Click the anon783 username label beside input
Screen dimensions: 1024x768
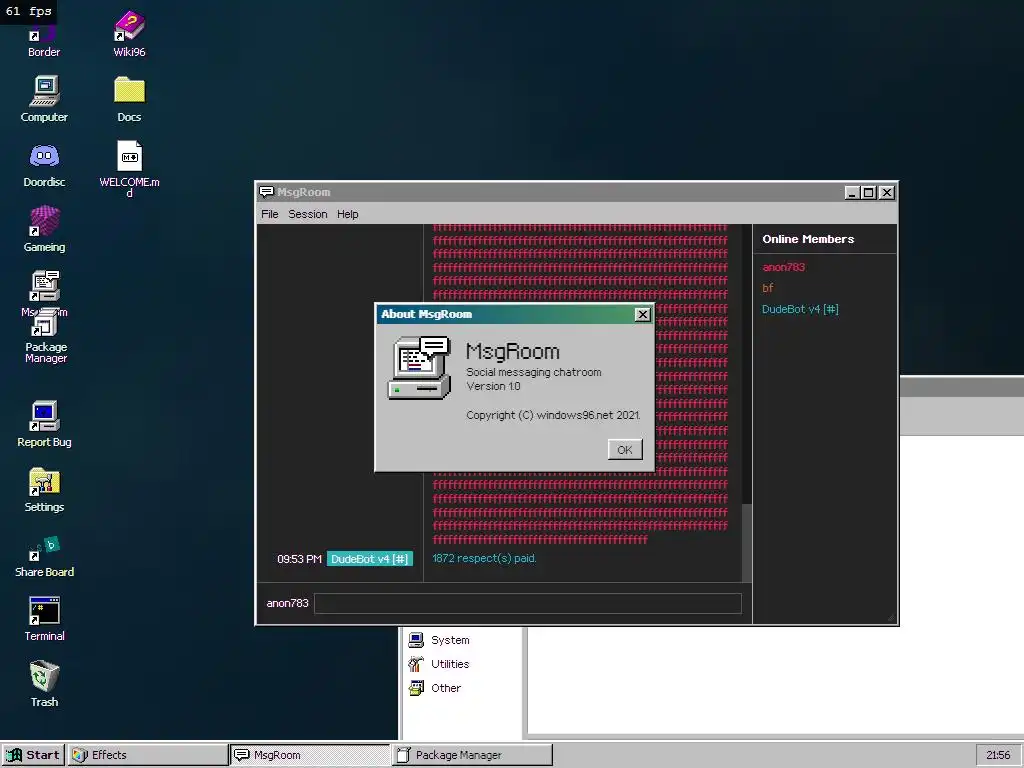tap(287, 603)
